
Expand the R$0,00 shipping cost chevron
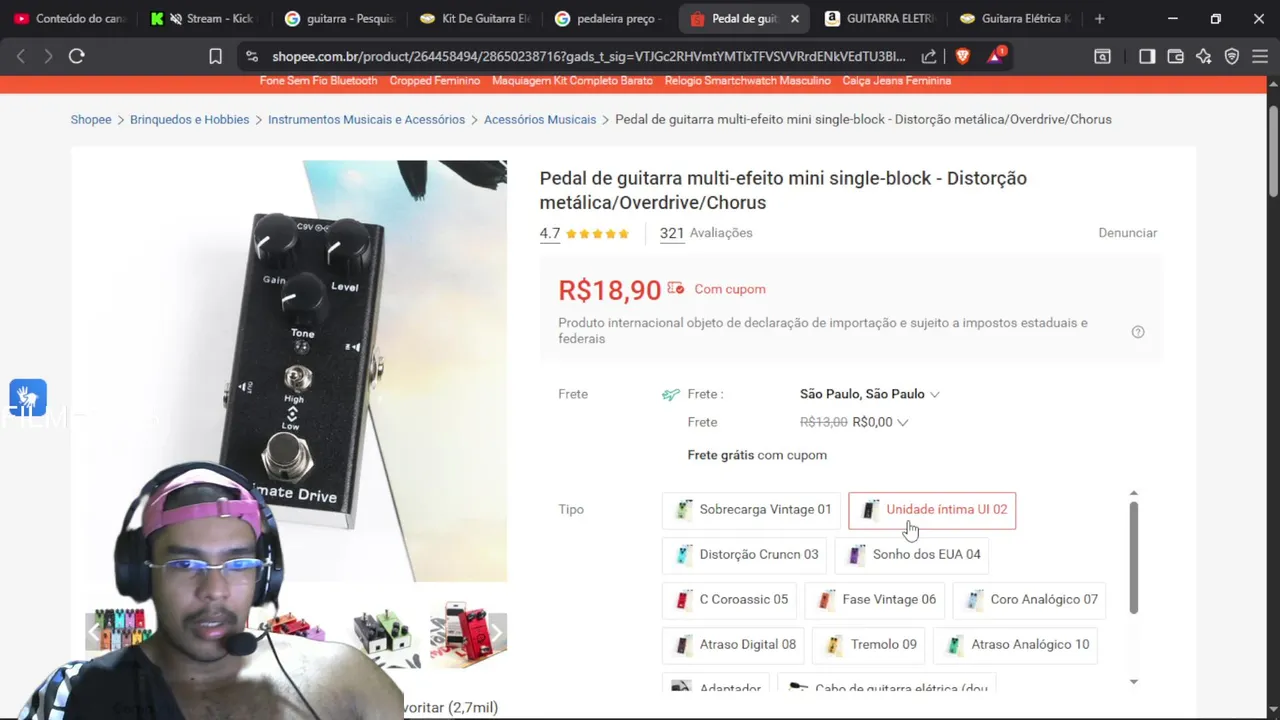tap(902, 422)
